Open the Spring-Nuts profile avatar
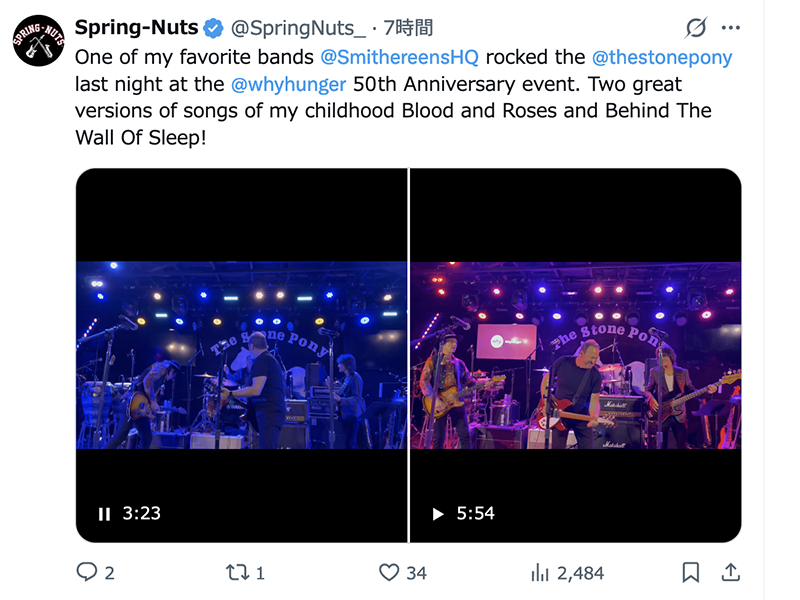This screenshot has width=800, height=600. (x=38, y=40)
